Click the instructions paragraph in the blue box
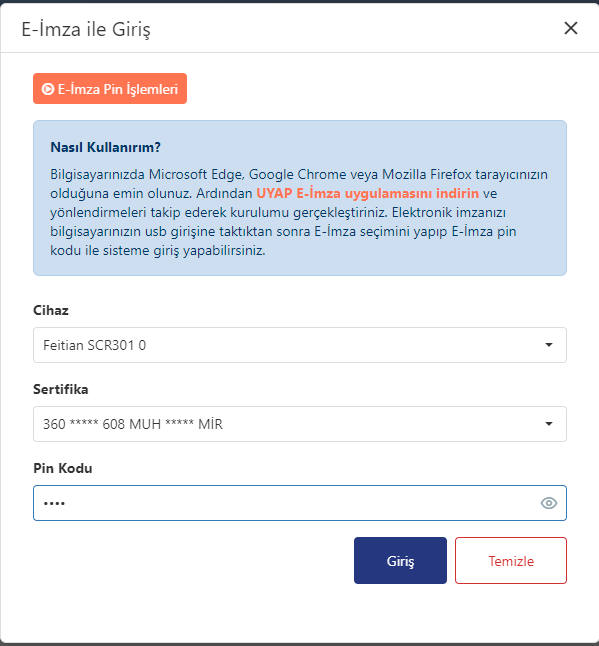 299,212
